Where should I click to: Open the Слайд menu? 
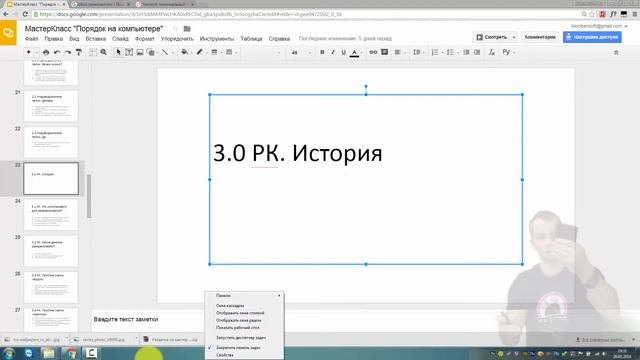coord(120,39)
